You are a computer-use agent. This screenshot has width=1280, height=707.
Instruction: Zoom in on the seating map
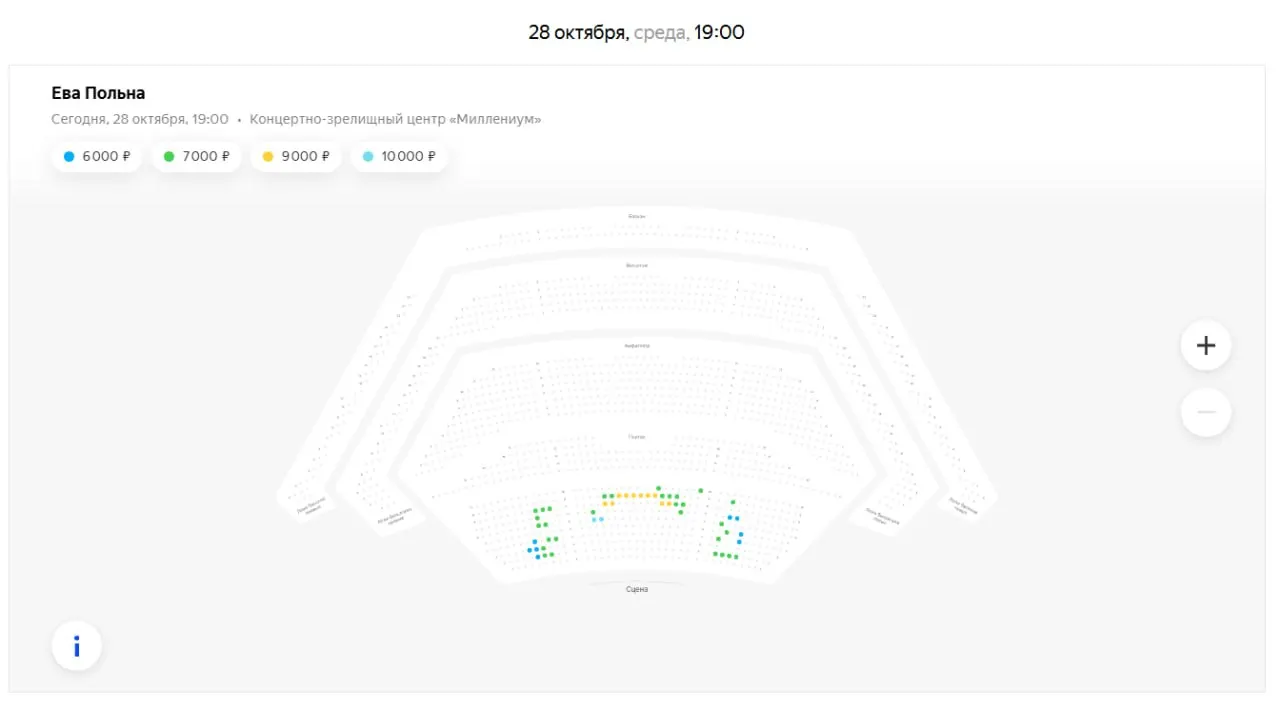pos(1206,345)
